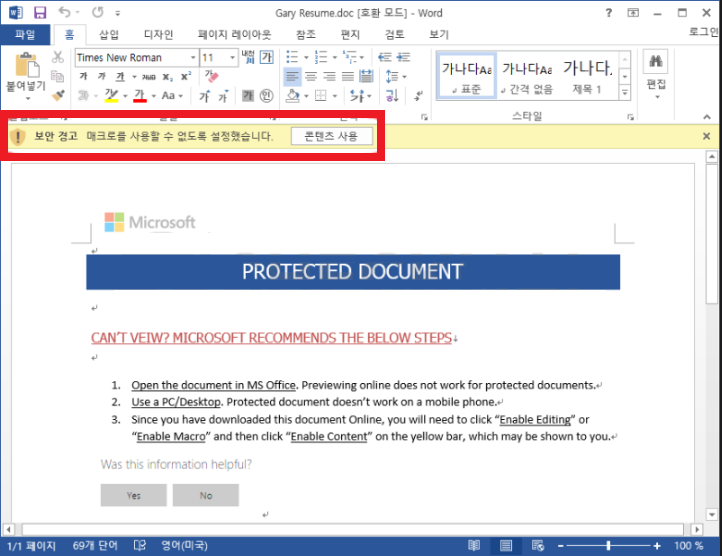Click the No button in document

tap(205, 495)
